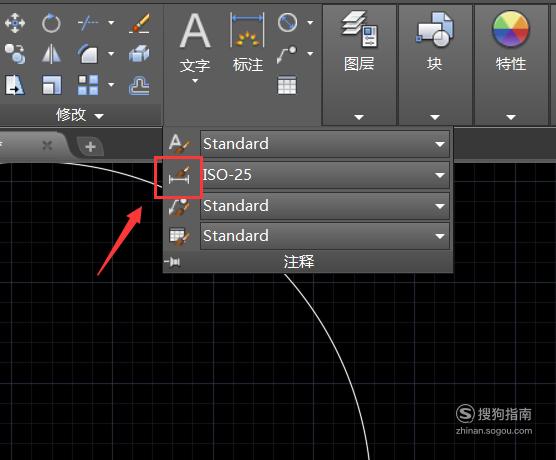Add a new drawing tab
The height and width of the screenshot is (460, 556).
(90, 146)
